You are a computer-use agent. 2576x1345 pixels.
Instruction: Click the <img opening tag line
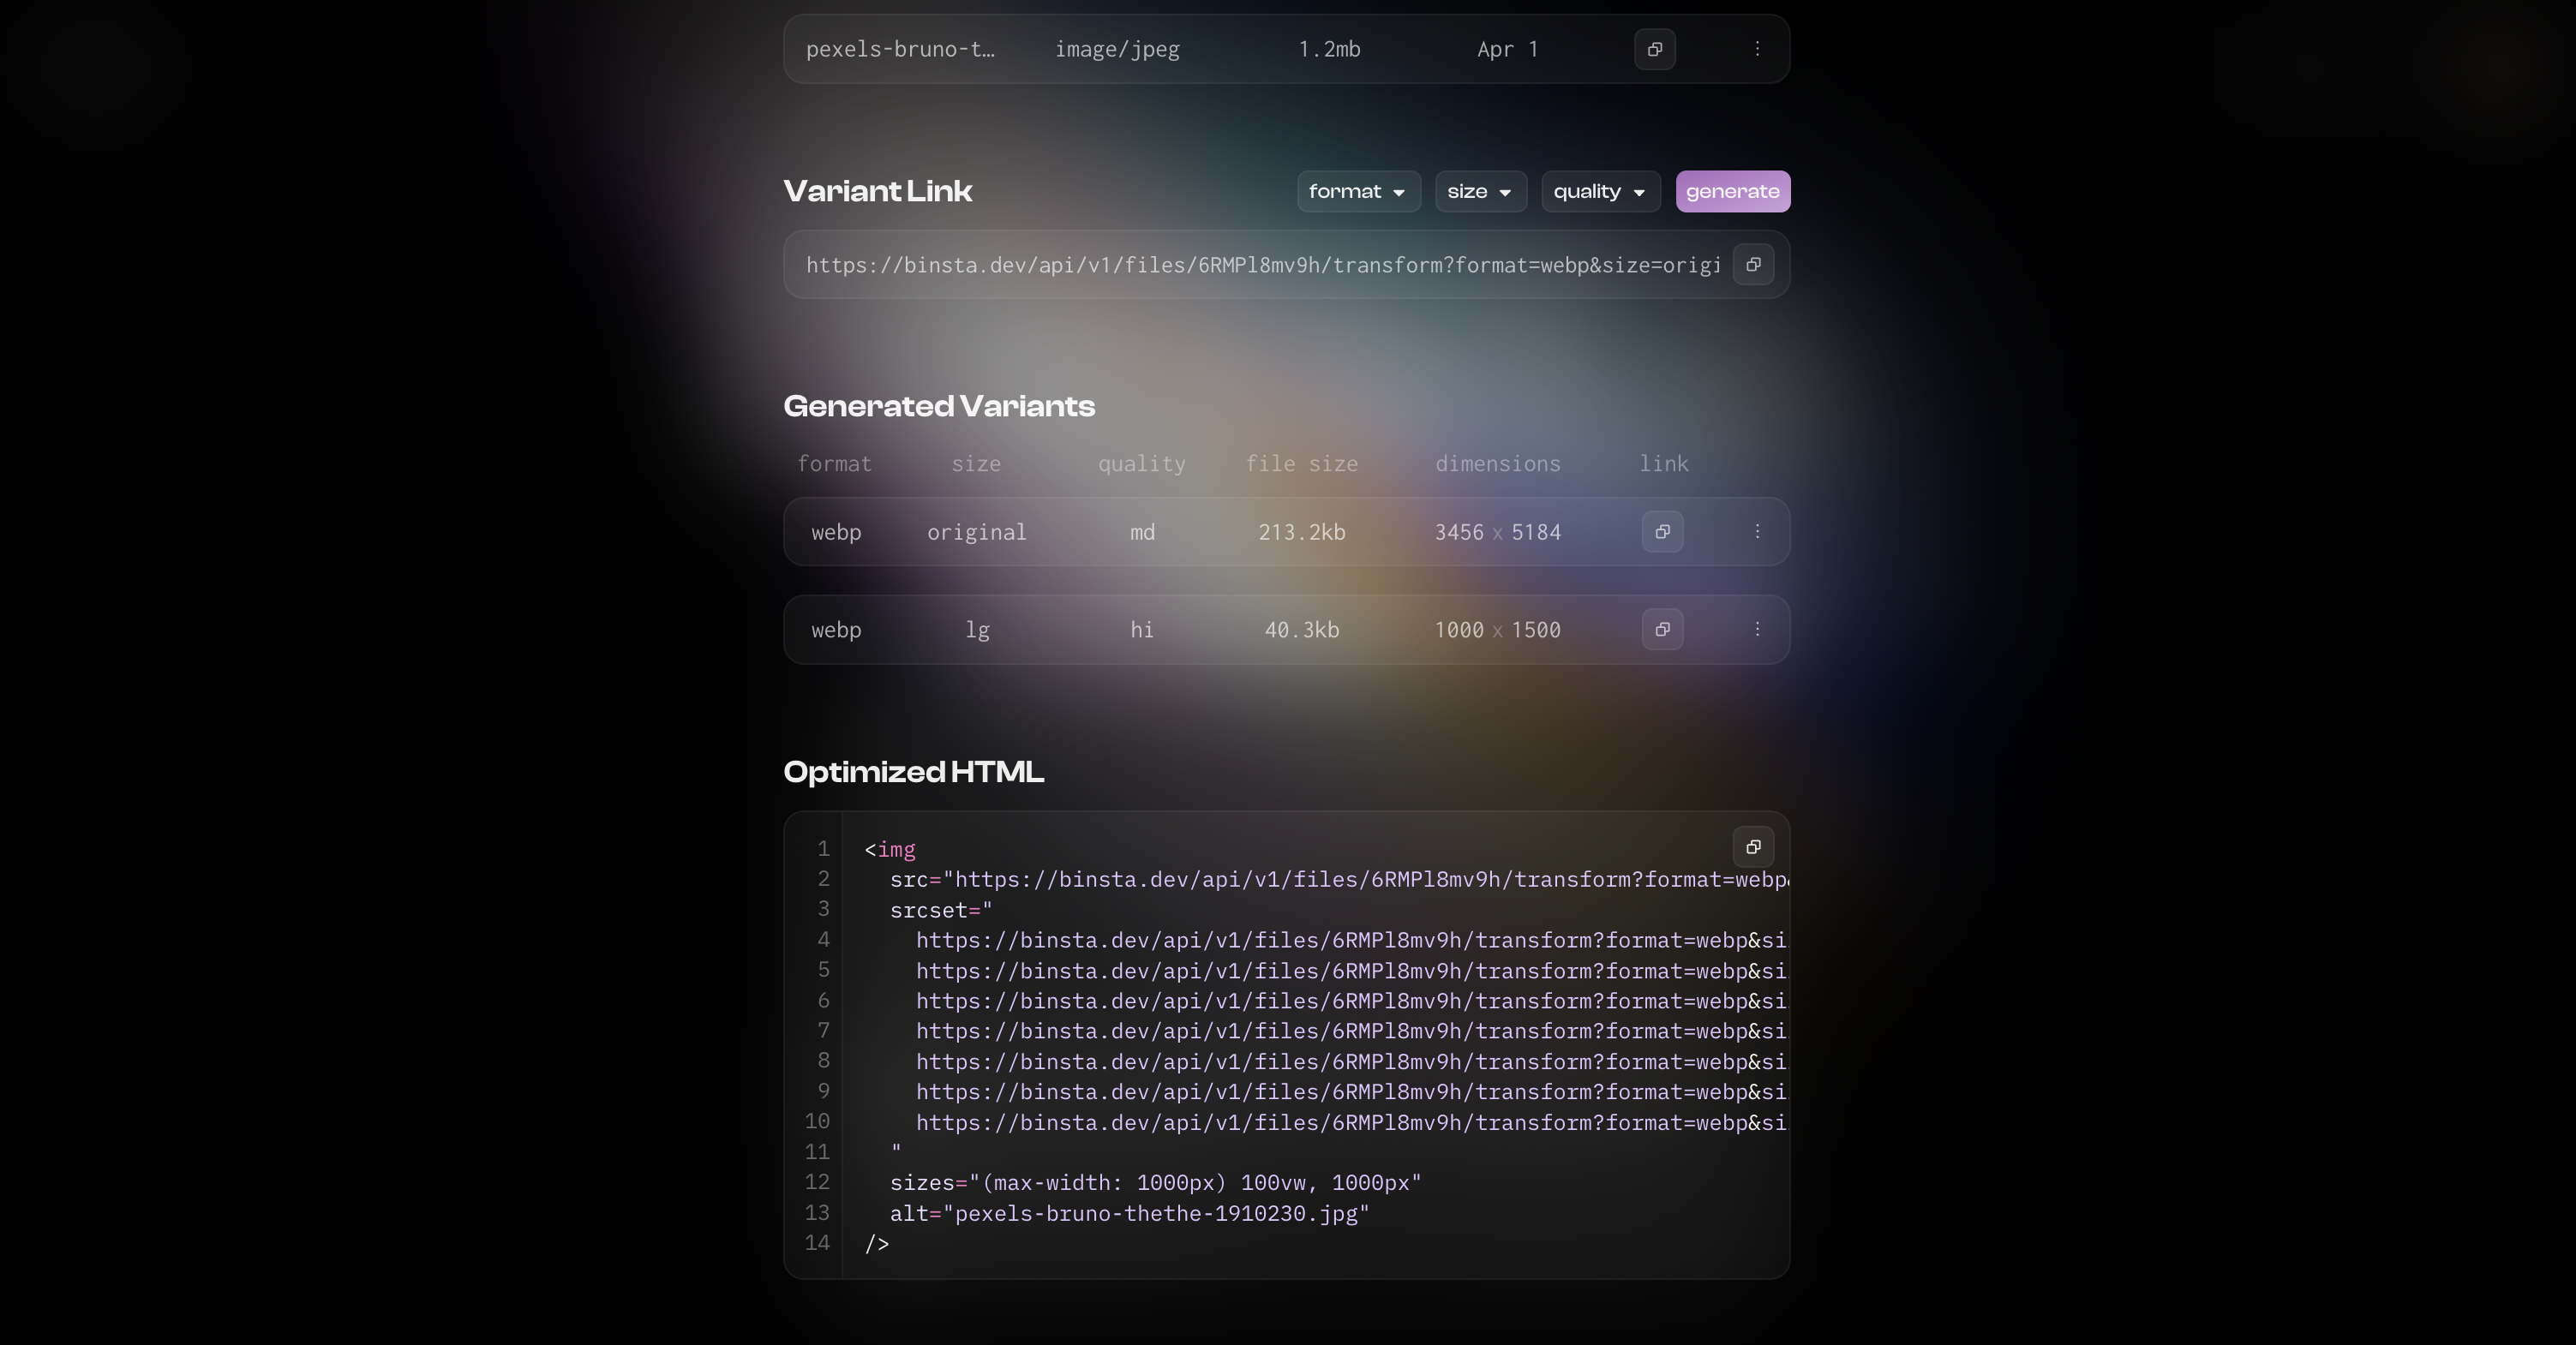(x=890, y=850)
